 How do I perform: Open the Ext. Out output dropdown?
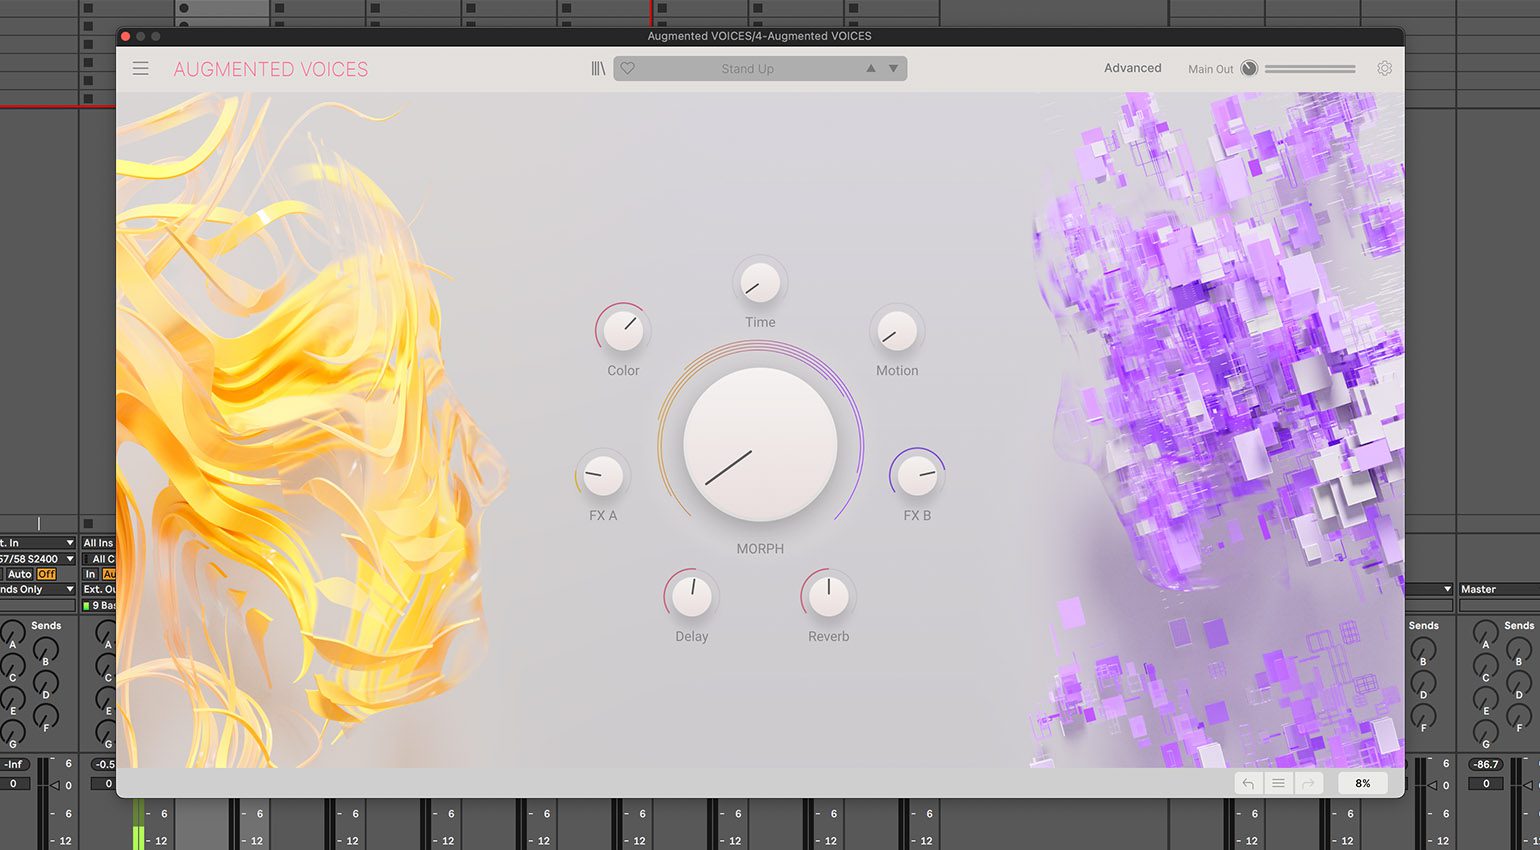coord(99,589)
